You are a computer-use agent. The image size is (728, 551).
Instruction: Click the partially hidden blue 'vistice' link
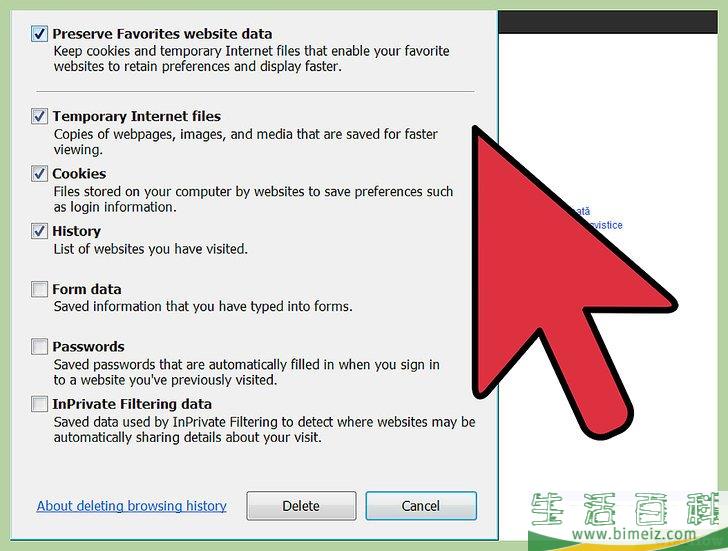[x=606, y=225]
